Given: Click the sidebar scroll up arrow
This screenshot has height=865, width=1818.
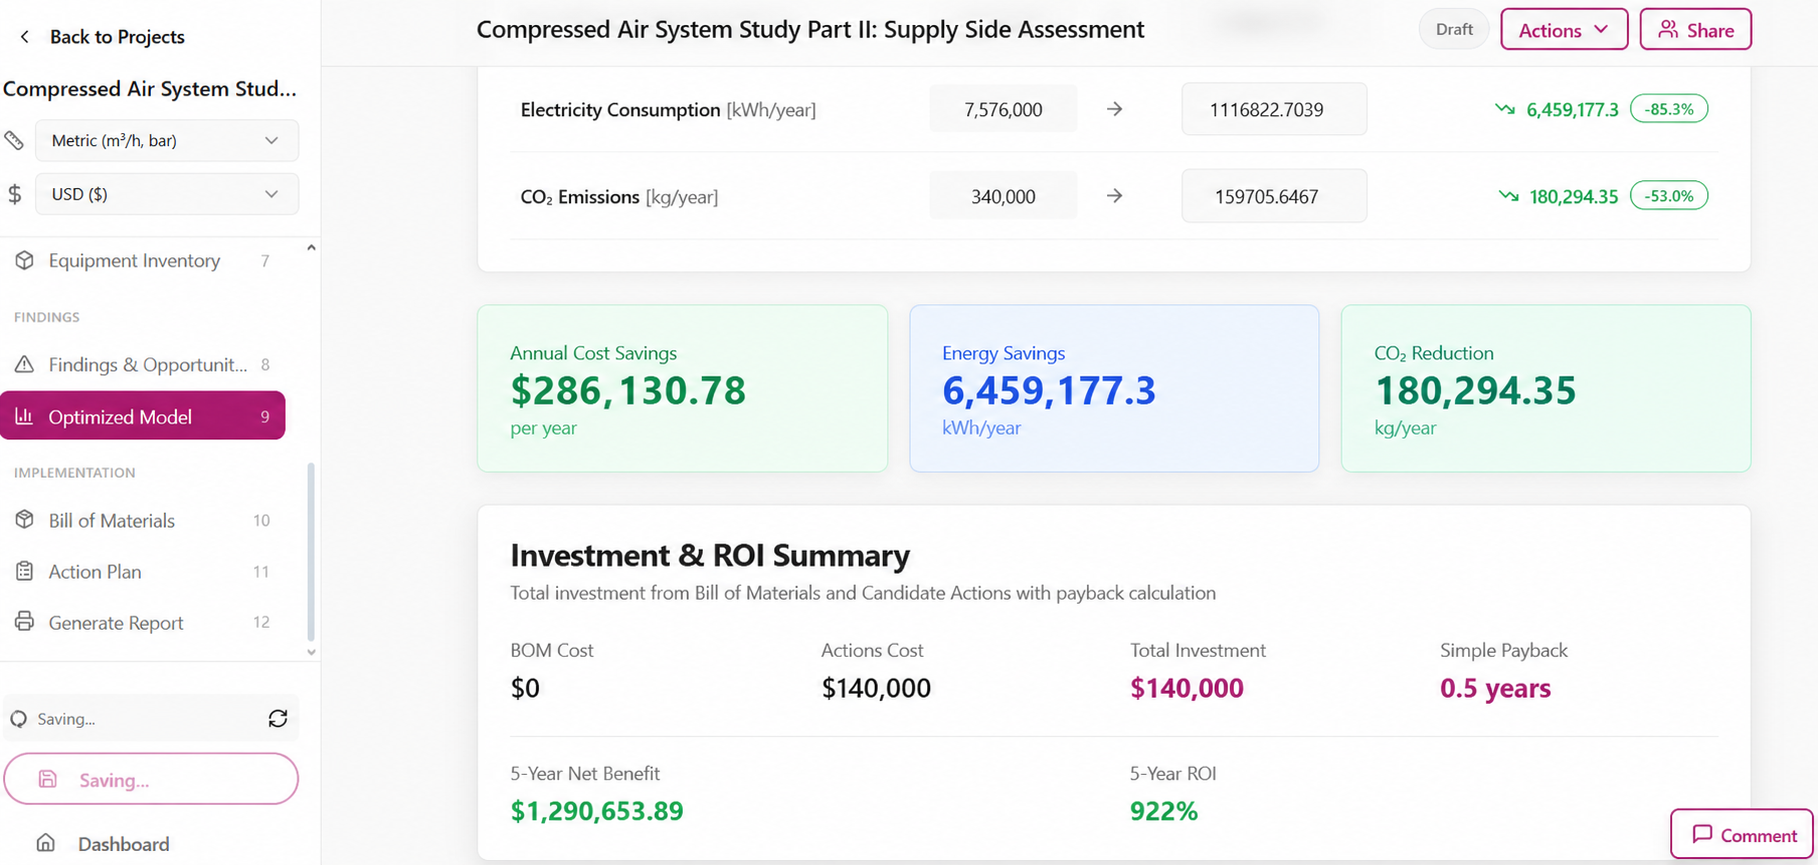Looking at the screenshot, I should click(311, 248).
